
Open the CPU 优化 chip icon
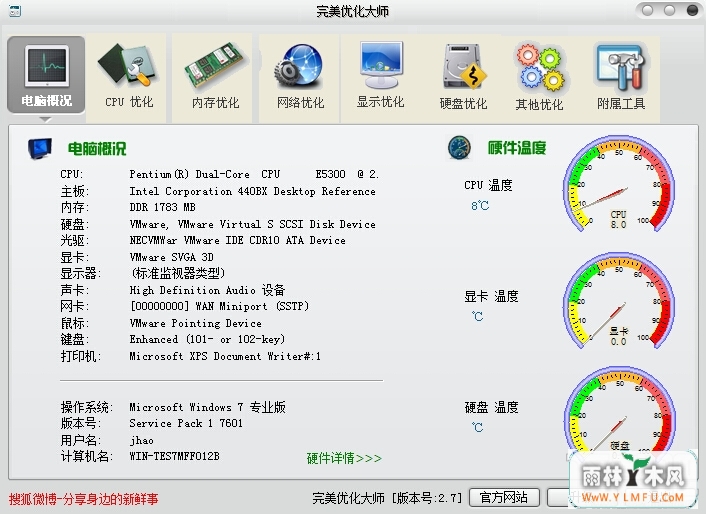pyautogui.click(x=127, y=65)
